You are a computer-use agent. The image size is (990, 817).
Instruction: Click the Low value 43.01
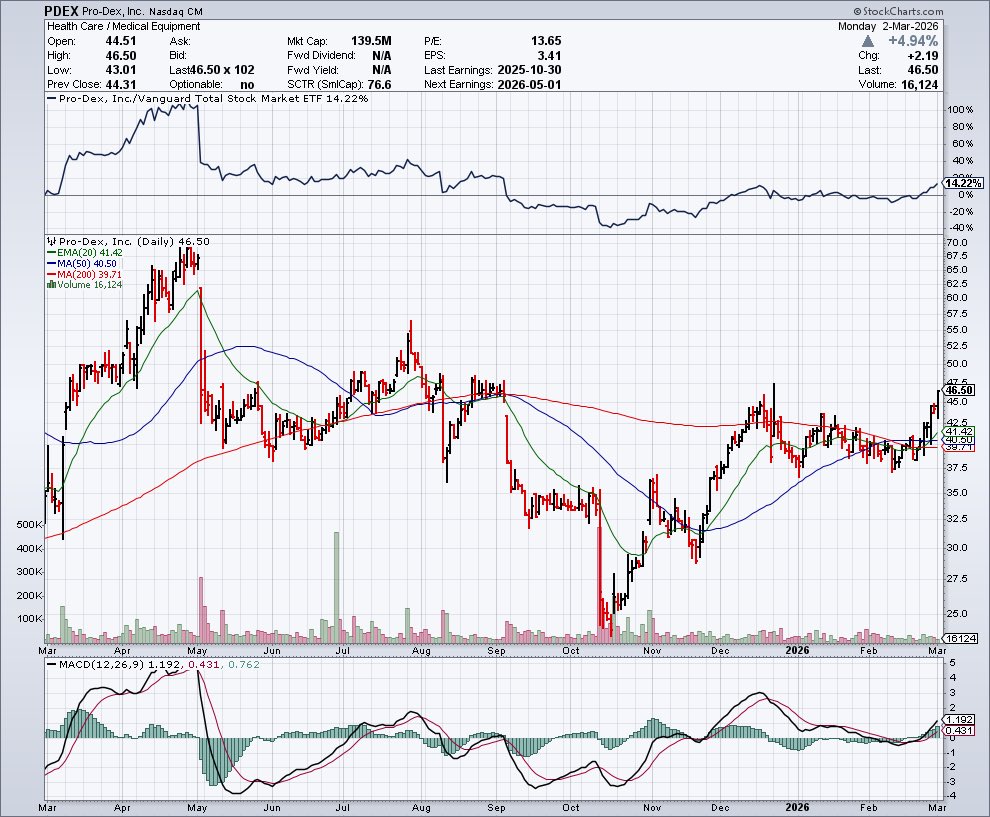pyautogui.click(x=121, y=70)
